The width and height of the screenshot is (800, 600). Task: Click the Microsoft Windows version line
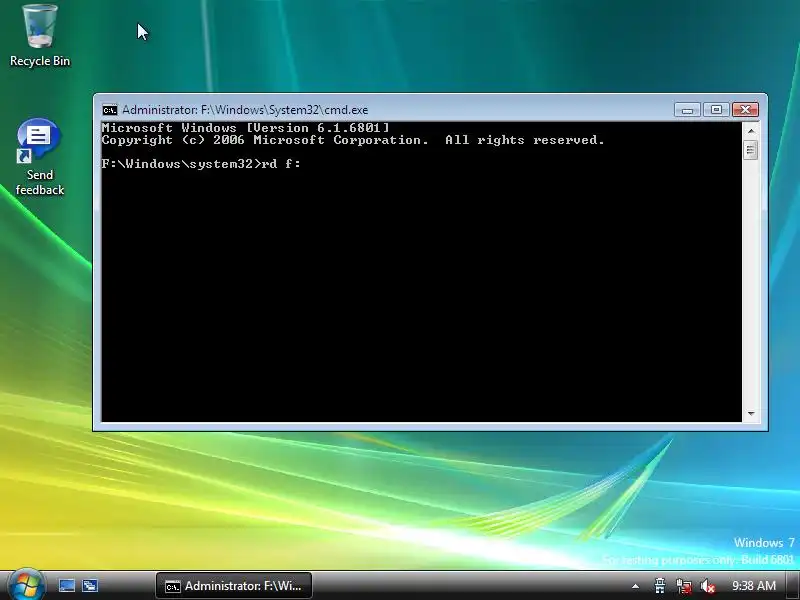click(x=245, y=128)
